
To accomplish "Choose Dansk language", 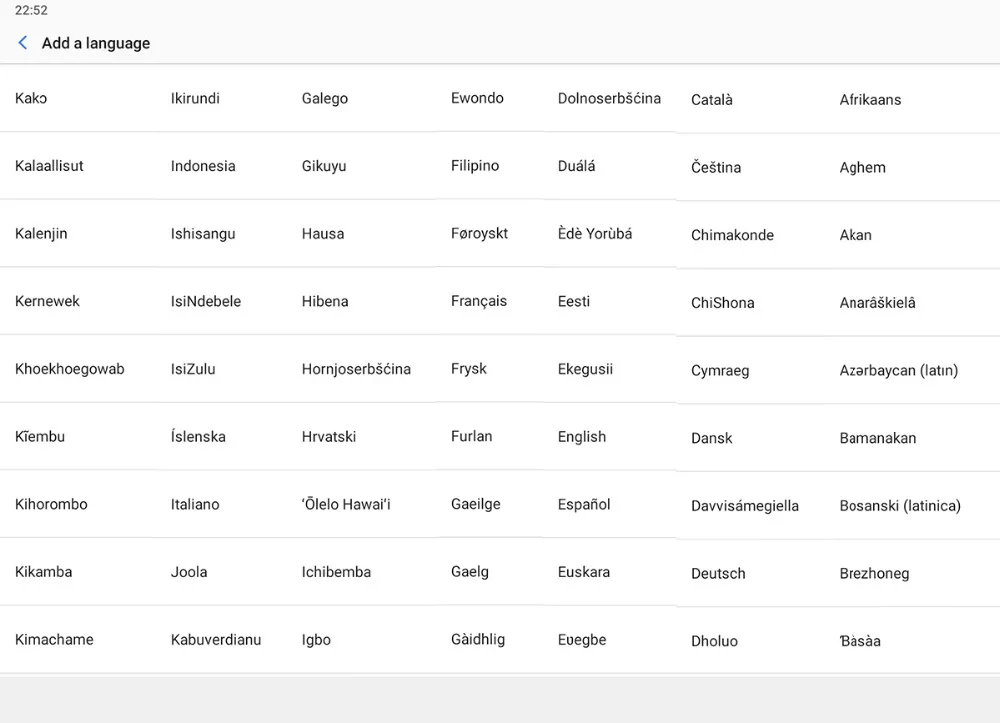I will click(x=712, y=438).
